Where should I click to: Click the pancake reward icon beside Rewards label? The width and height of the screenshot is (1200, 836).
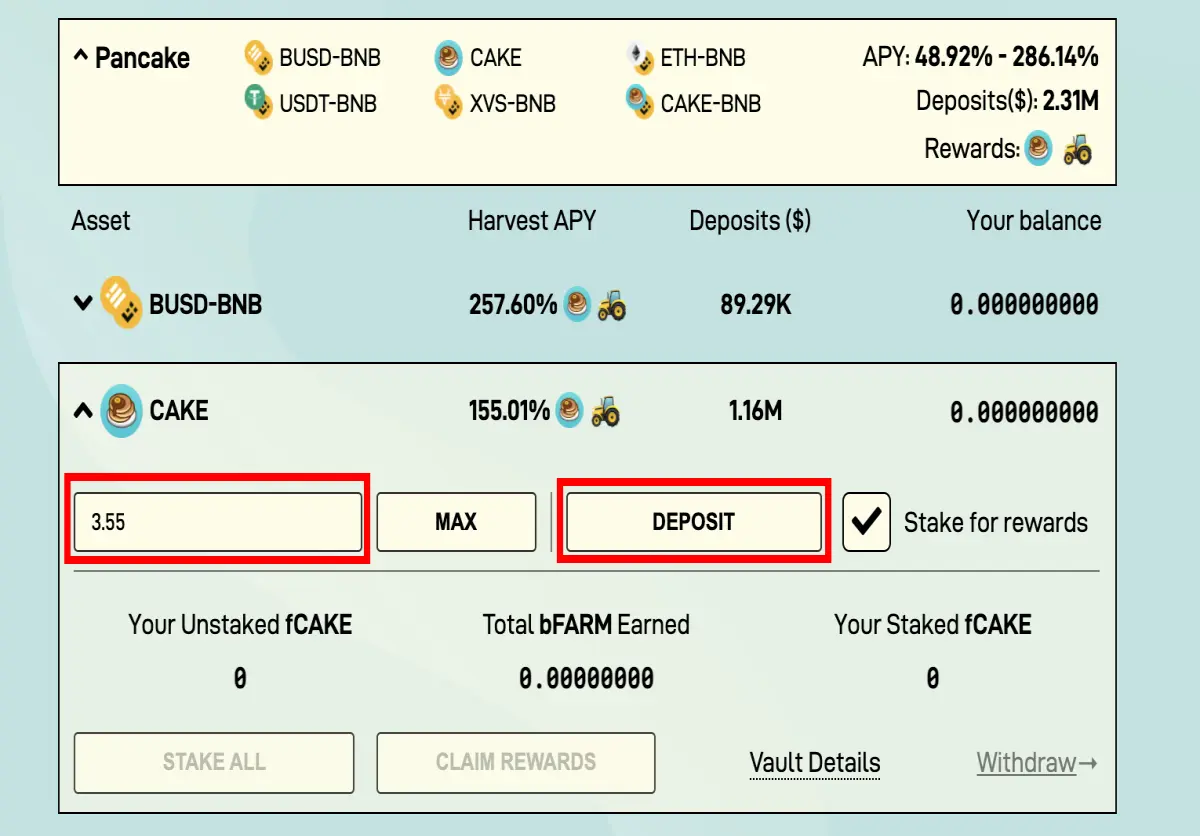(1039, 150)
